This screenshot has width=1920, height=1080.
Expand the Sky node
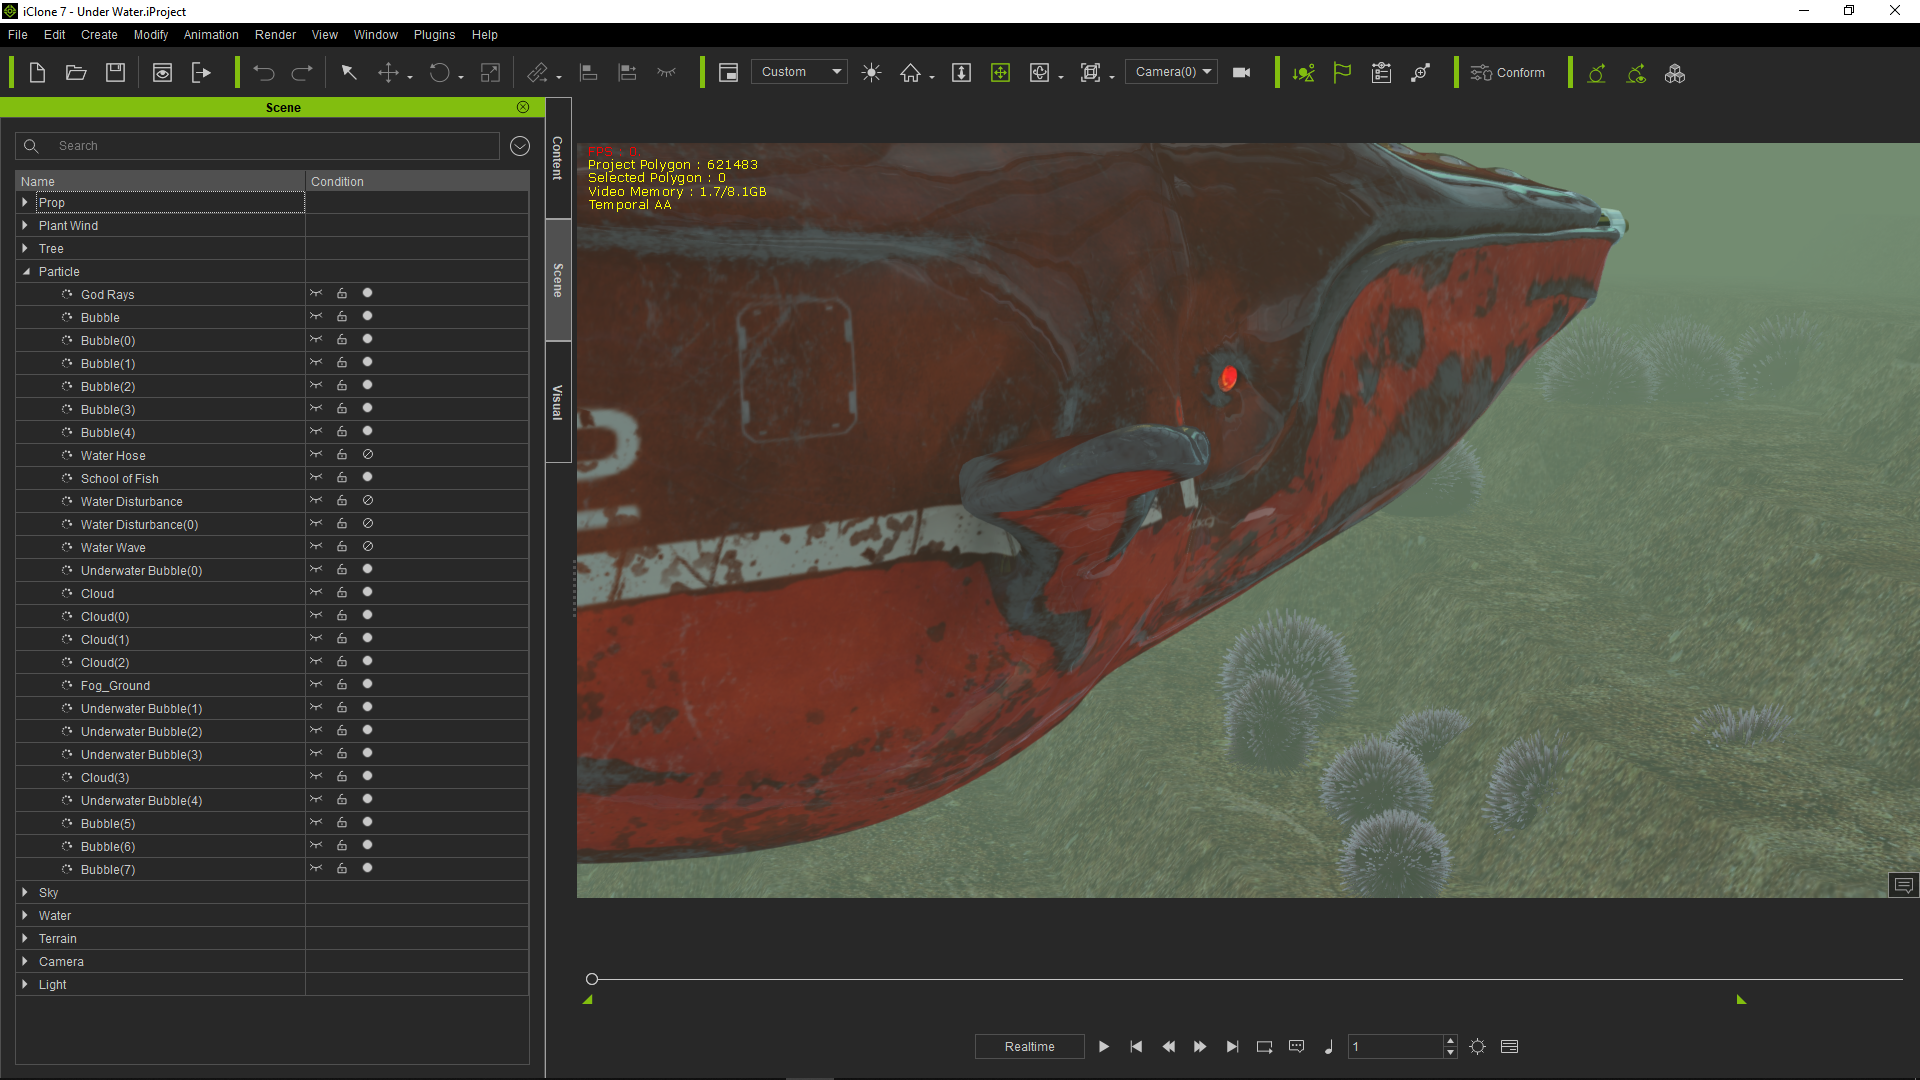25,892
